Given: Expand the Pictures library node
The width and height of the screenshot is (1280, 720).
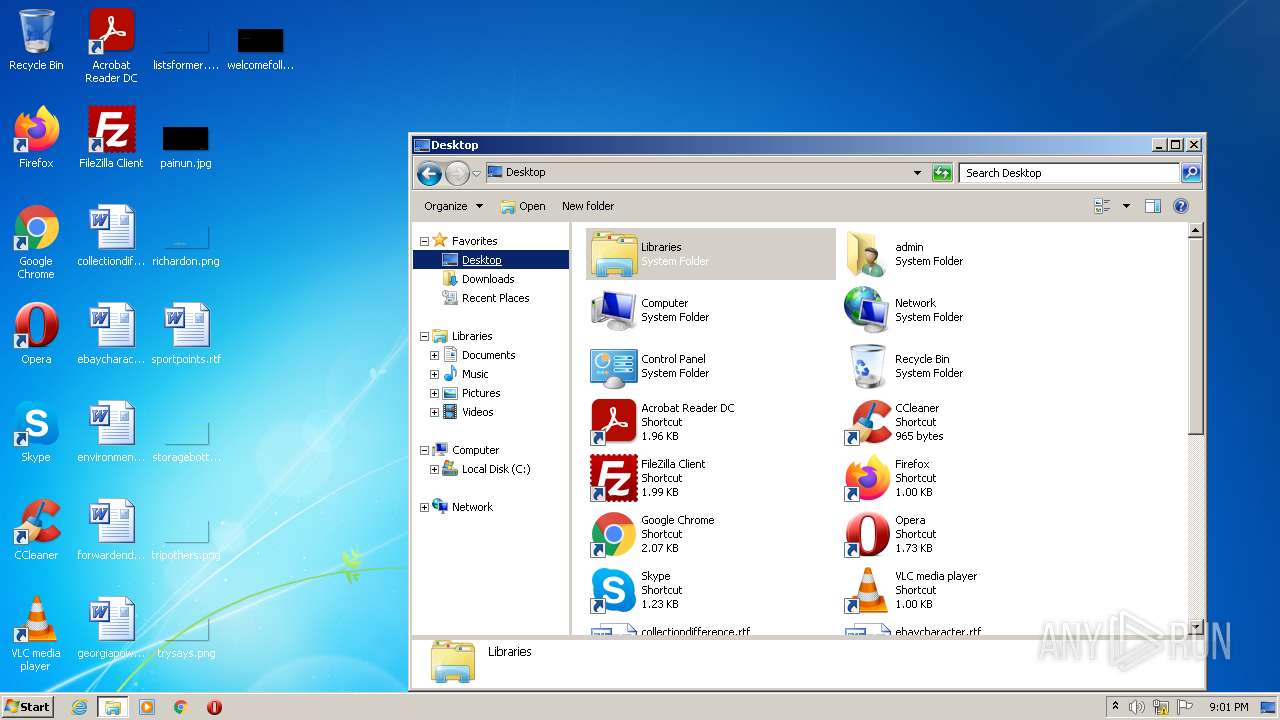Looking at the screenshot, I should tap(434, 393).
